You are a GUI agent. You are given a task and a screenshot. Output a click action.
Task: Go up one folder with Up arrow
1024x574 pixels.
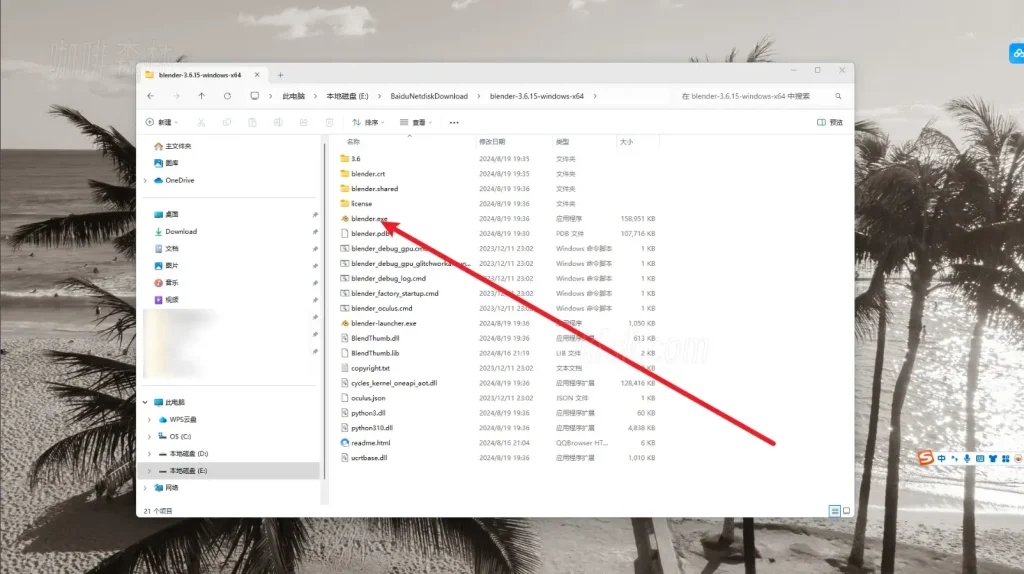[x=201, y=96]
